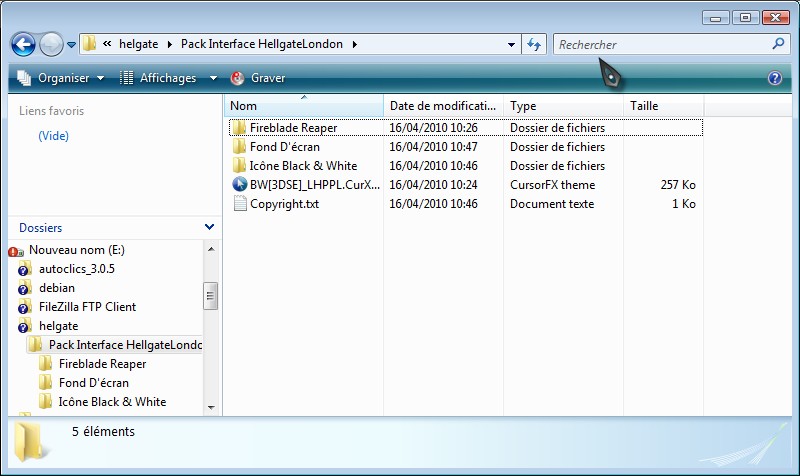Open address bar history dropdown
The image size is (800, 476).
click(x=511, y=45)
